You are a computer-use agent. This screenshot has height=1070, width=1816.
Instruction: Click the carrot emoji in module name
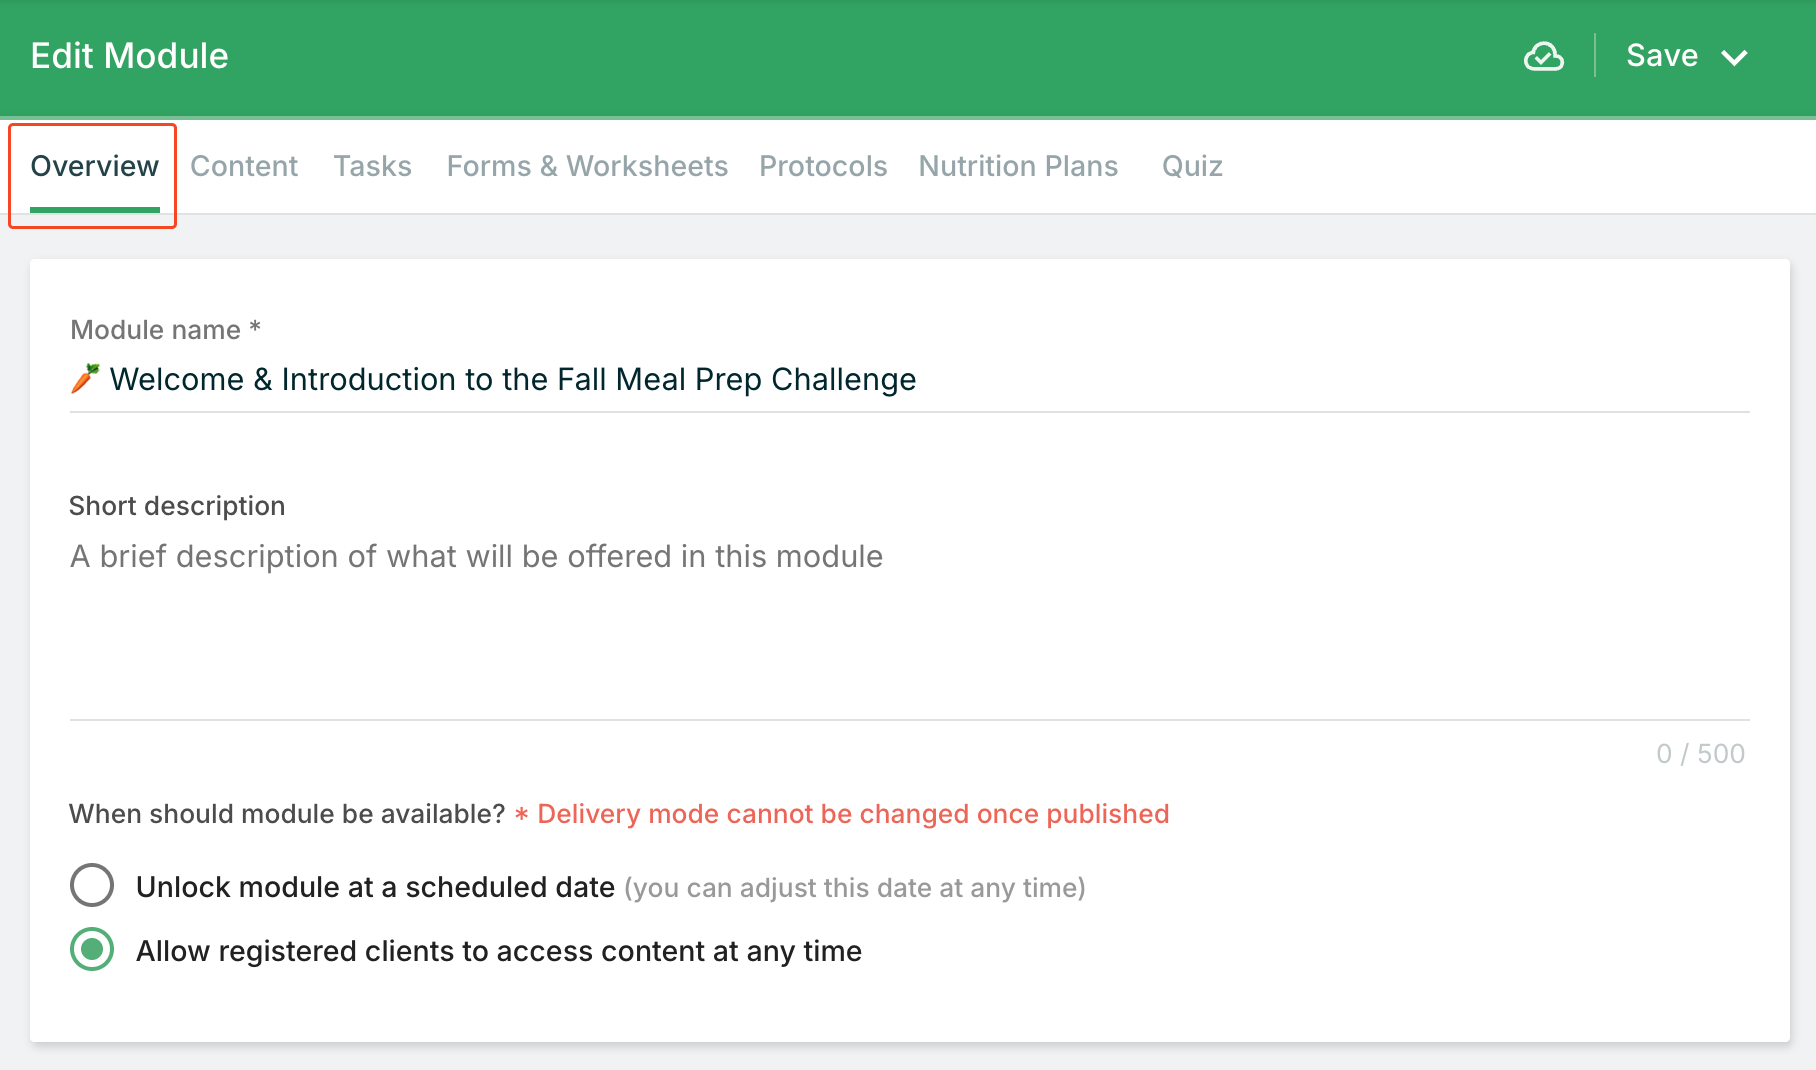[85, 379]
